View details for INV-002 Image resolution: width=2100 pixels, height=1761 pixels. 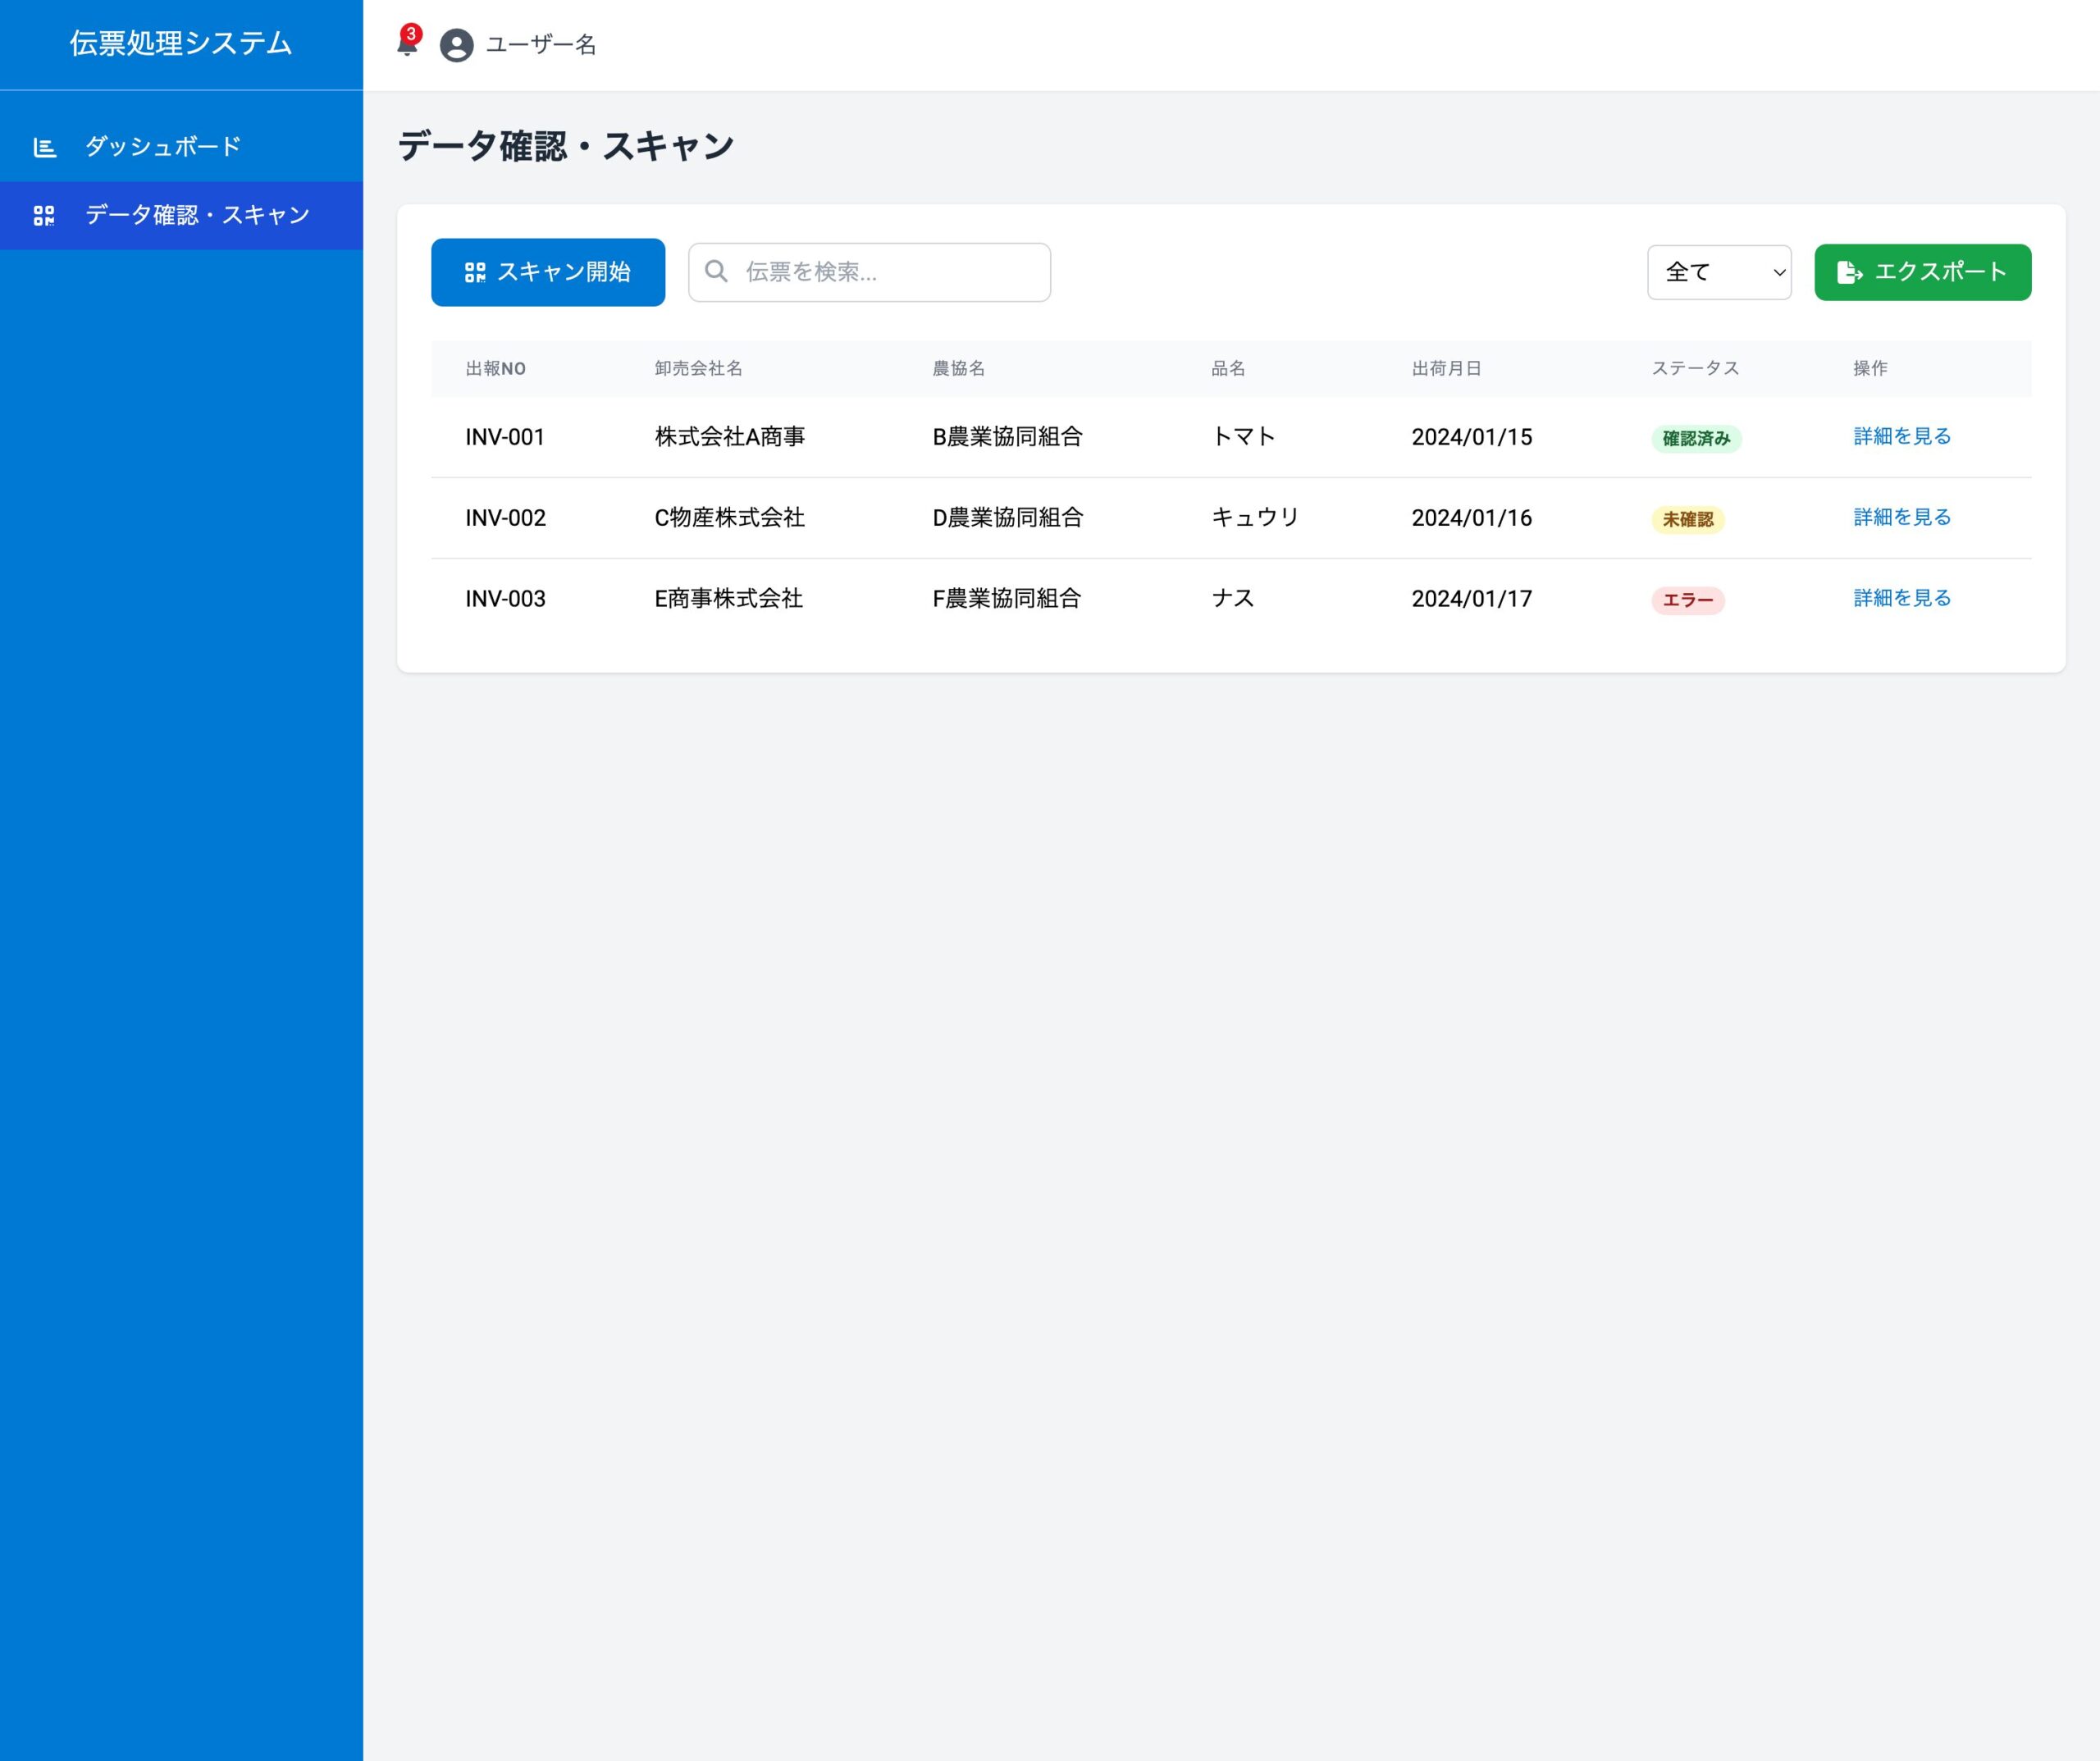point(1902,517)
